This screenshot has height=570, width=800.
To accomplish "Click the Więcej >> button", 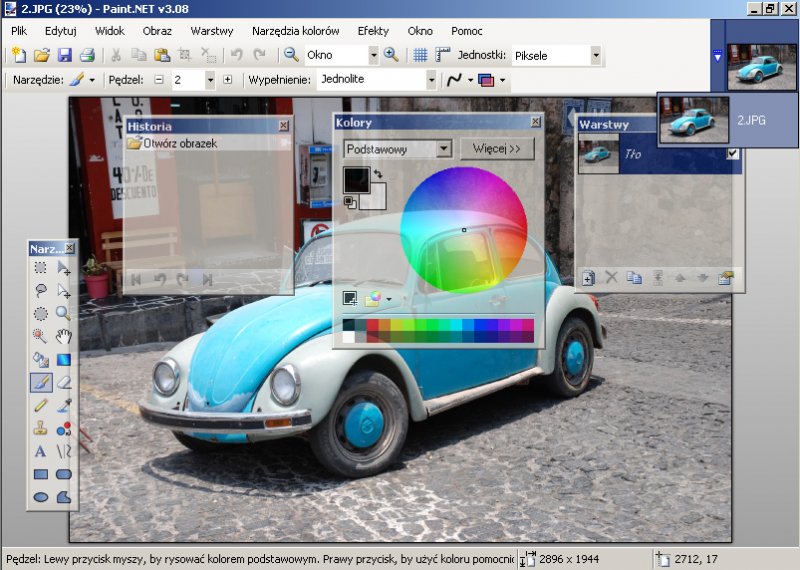I will (497, 149).
